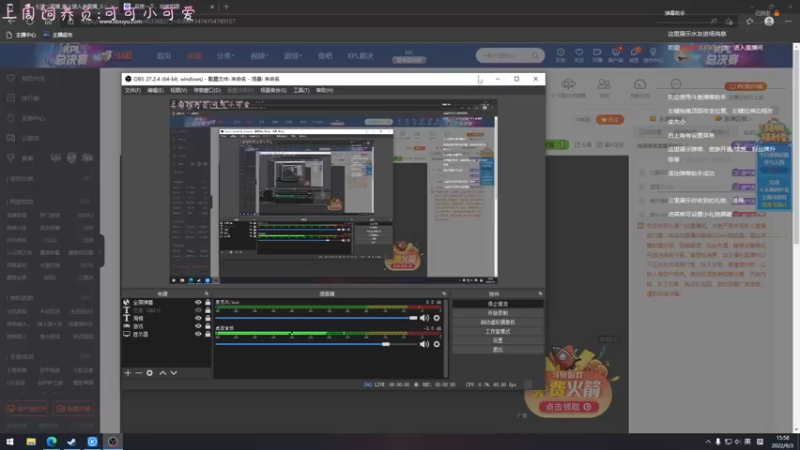Unlock the globe browser source lock
This screenshot has height=450, width=800.
click(x=208, y=302)
